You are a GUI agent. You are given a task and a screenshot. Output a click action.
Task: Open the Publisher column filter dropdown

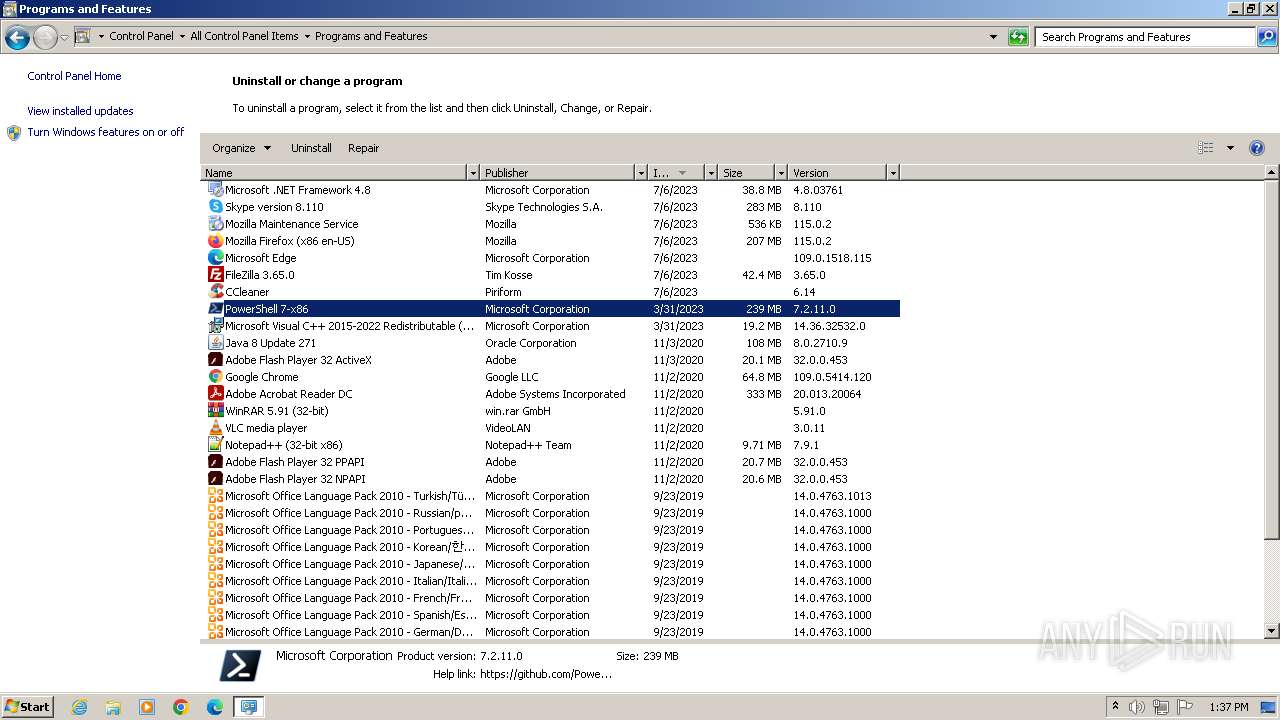click(641, 173)
